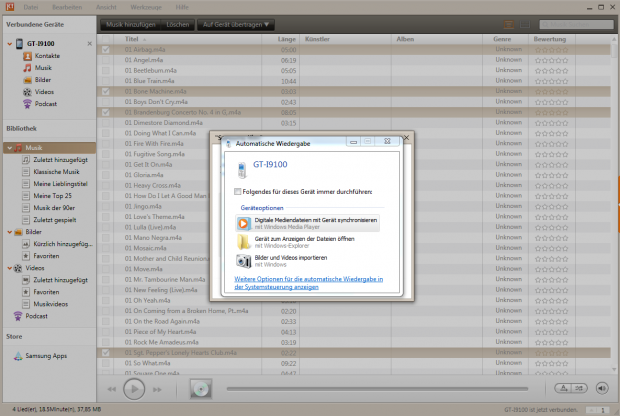Open device Musik with note icon
Viewport: 620px width, 416px height.
27,68
